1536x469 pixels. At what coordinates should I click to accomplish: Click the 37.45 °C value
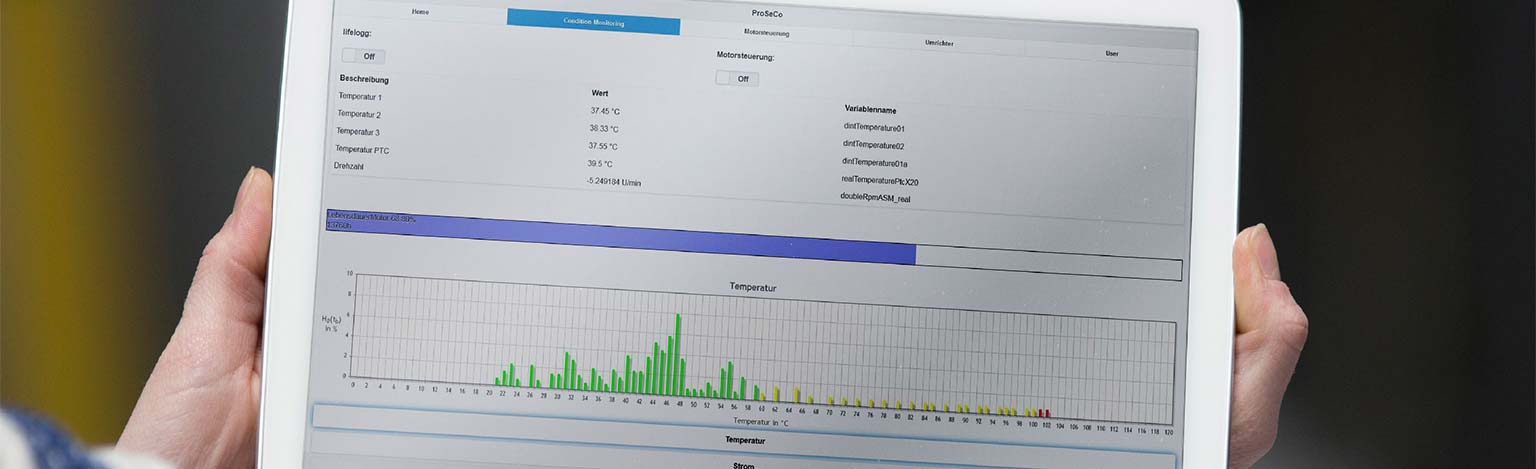click(x=605, y=111)
